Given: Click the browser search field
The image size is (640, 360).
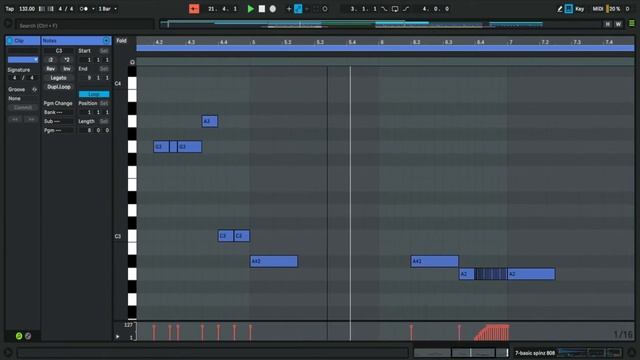Looking at the screenshot, I should tap(85, 25).
